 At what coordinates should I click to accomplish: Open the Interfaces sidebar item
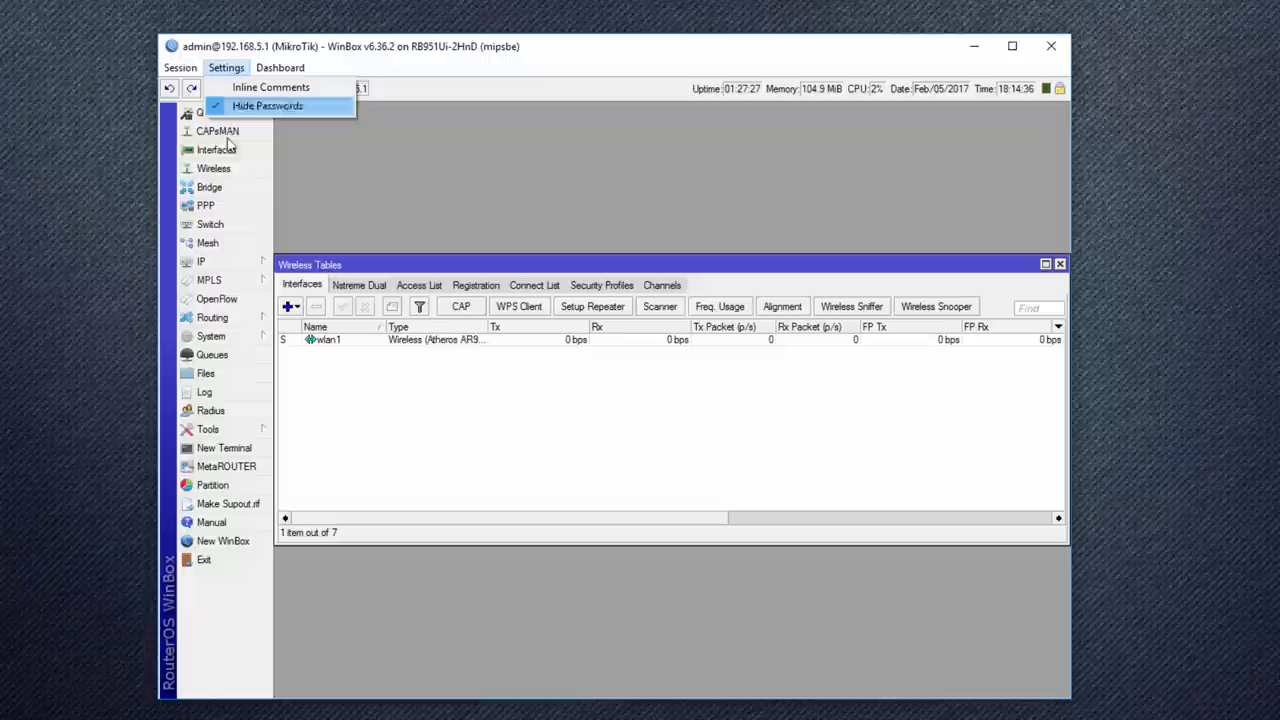216,150
